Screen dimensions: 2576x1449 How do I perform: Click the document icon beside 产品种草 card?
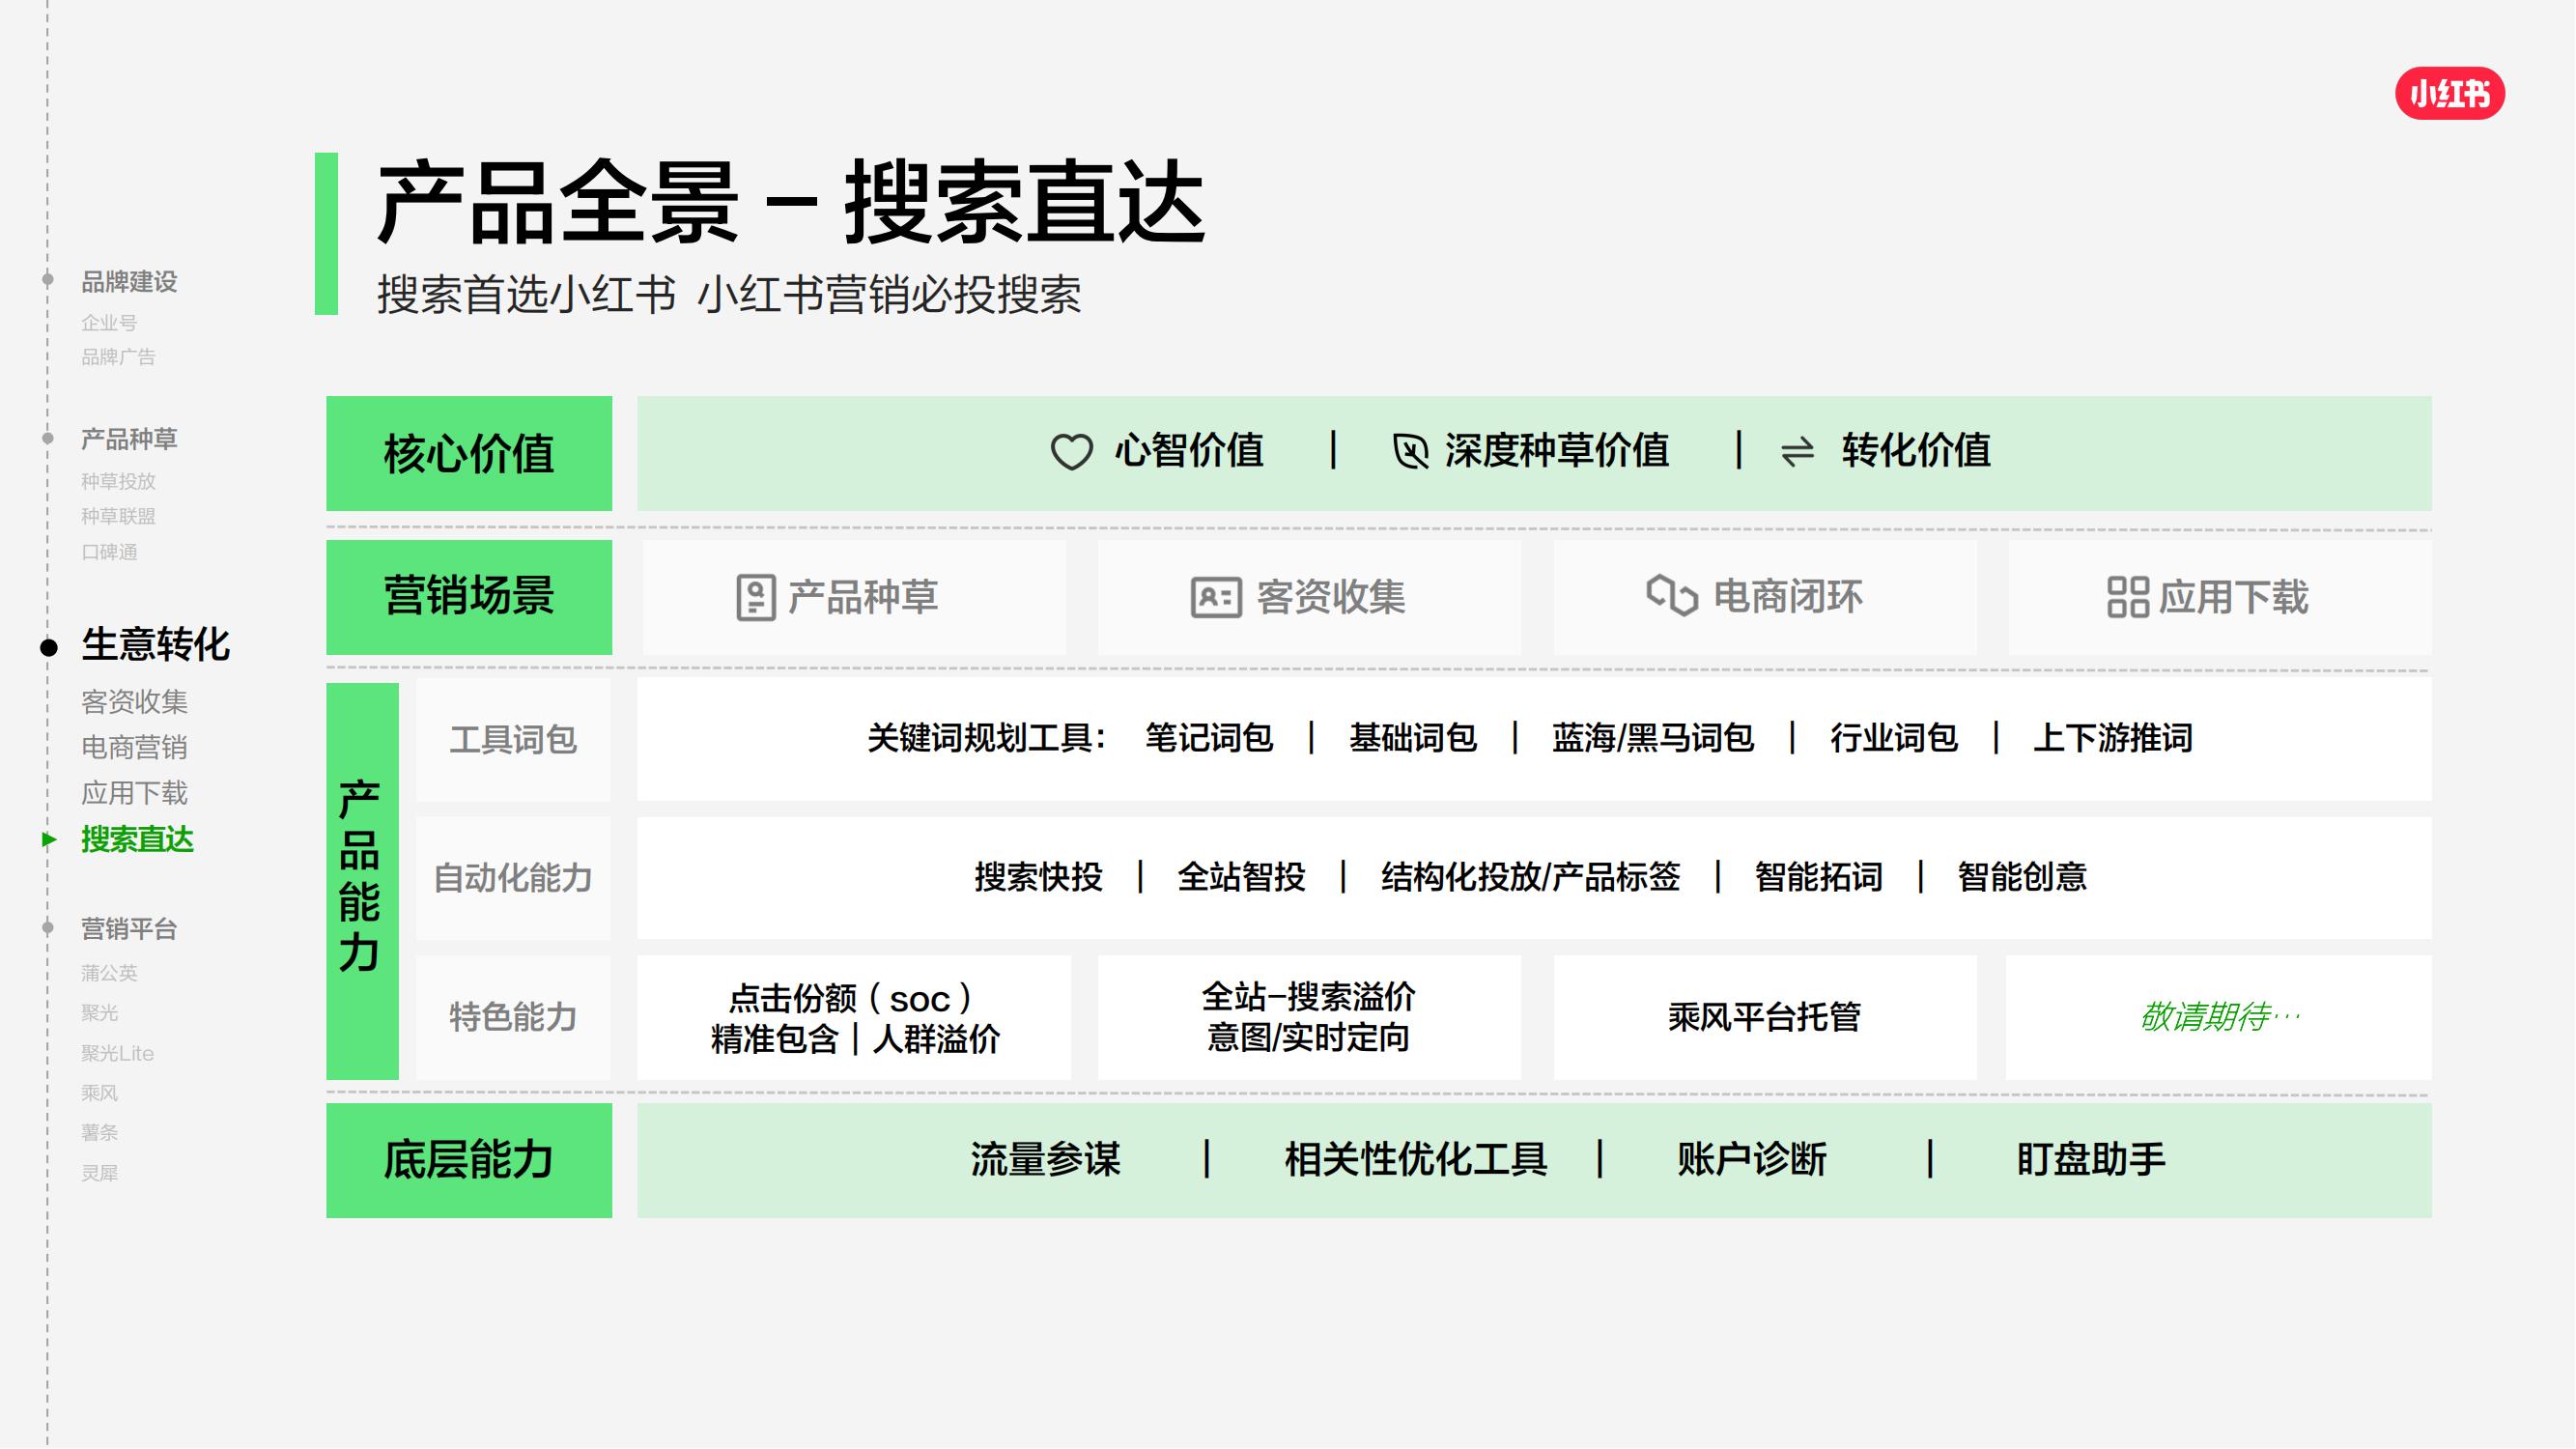(x=755, y=598)
